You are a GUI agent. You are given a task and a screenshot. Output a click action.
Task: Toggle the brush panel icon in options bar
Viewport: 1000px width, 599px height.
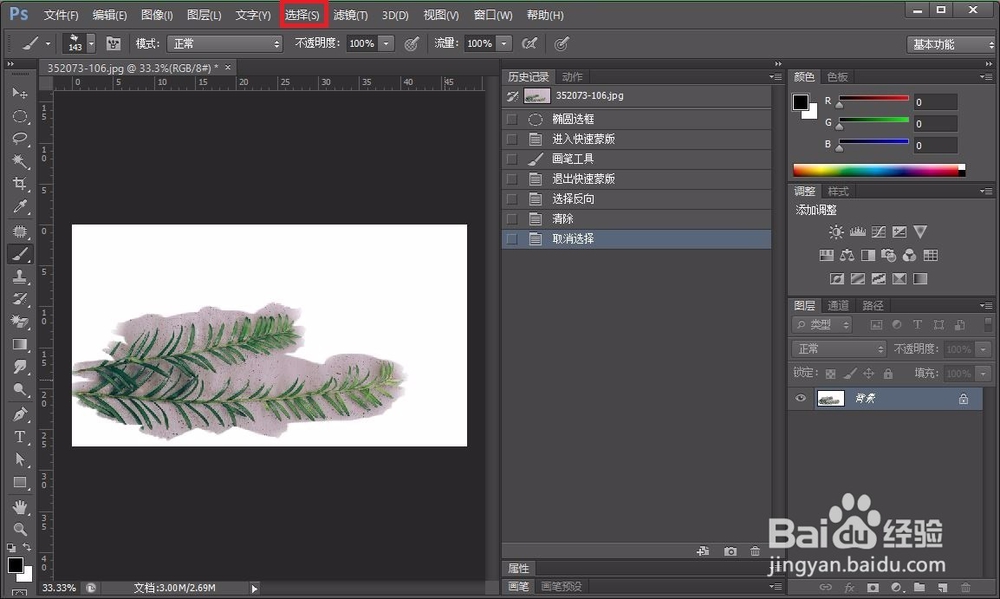click(x=114, y=43)
